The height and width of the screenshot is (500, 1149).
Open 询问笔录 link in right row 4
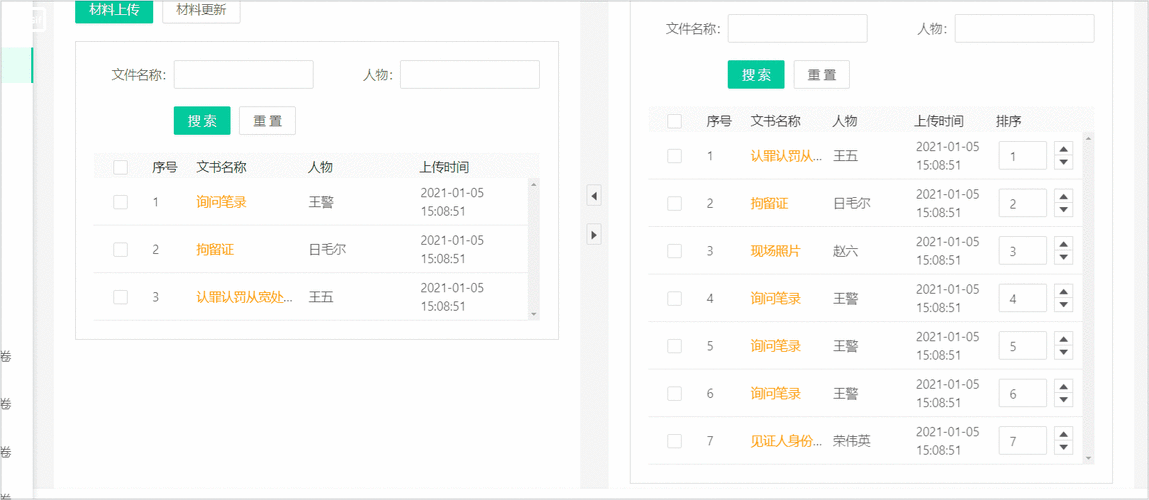(x=775, y=298)
